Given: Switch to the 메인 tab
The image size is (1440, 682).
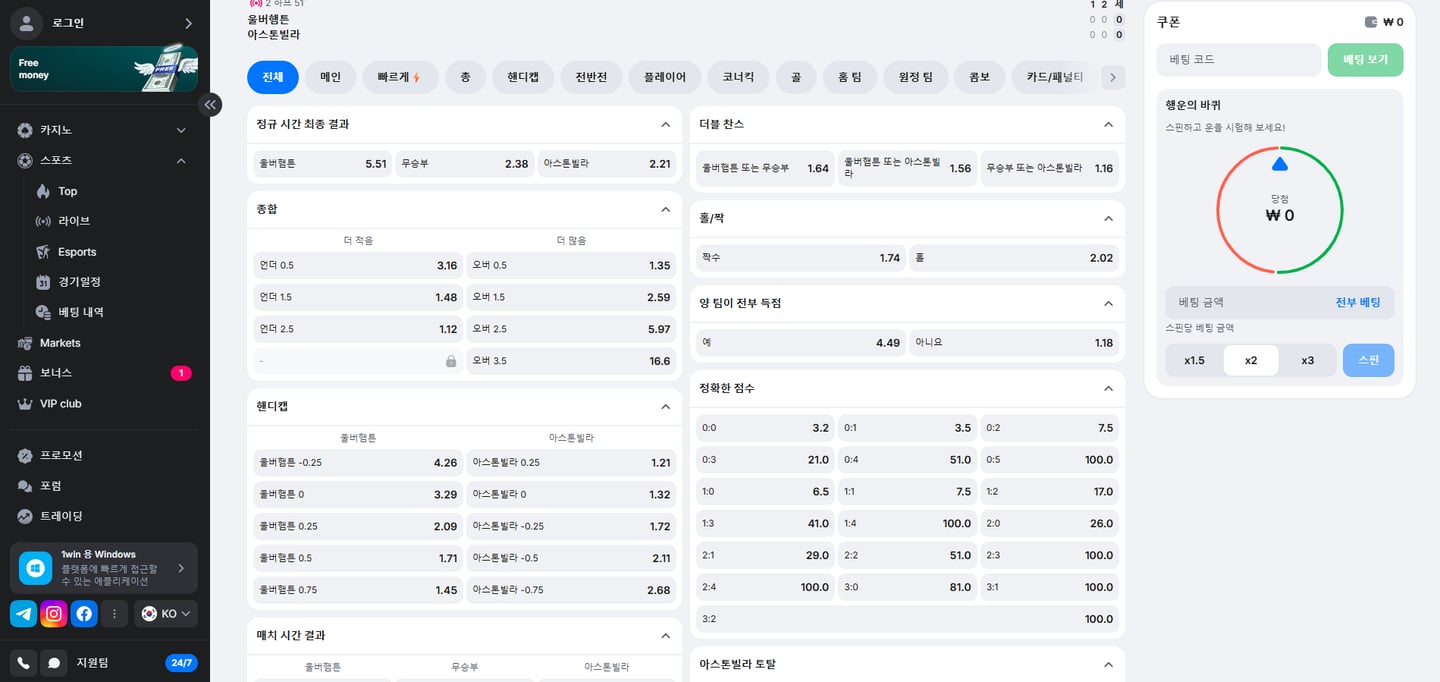Looking at the screenshot, I should (x=330, y=77).
